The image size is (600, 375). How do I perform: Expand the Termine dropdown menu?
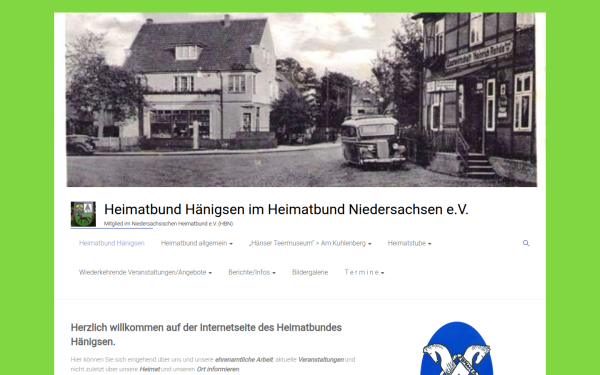click(364, 272)
